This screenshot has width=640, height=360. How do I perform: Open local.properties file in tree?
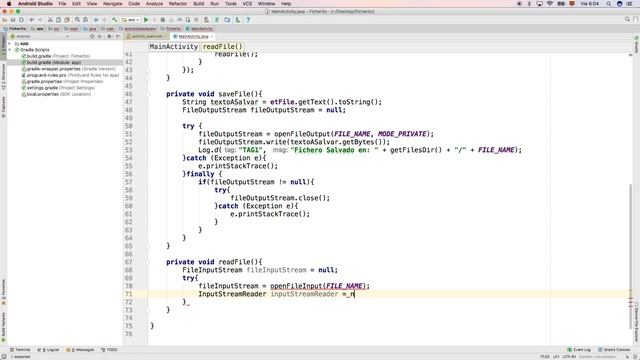[56, 94]
